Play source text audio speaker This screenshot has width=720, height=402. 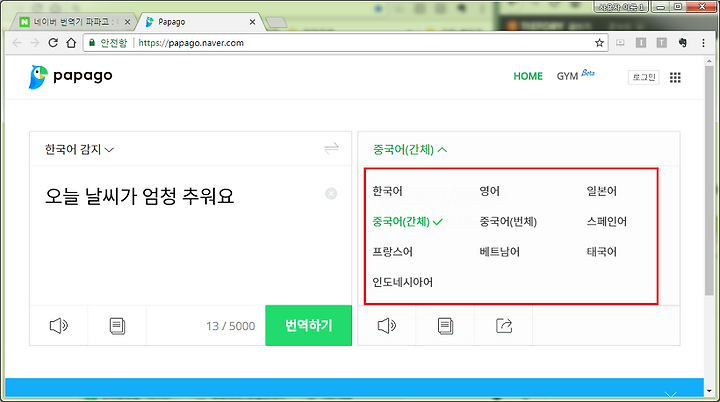coord(59,326)
